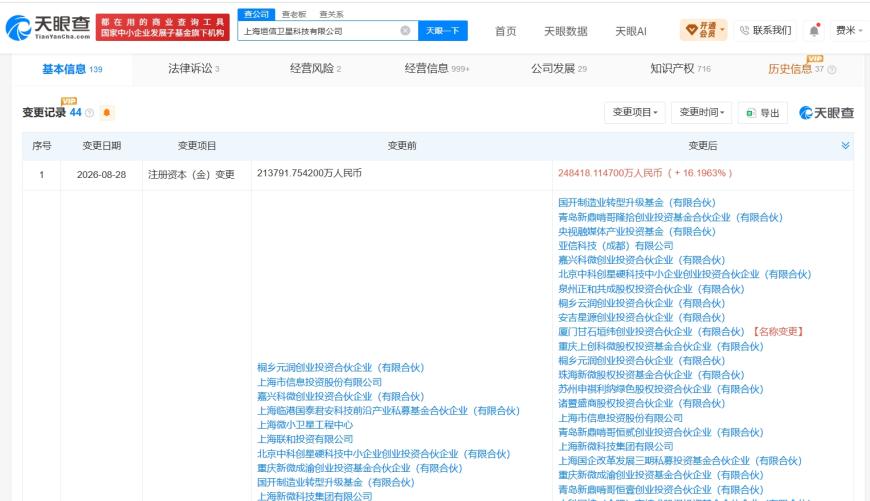Click the help icon next to 变更记录 44
The height and width of the screenshot is (501, 870).
[89, 113]
